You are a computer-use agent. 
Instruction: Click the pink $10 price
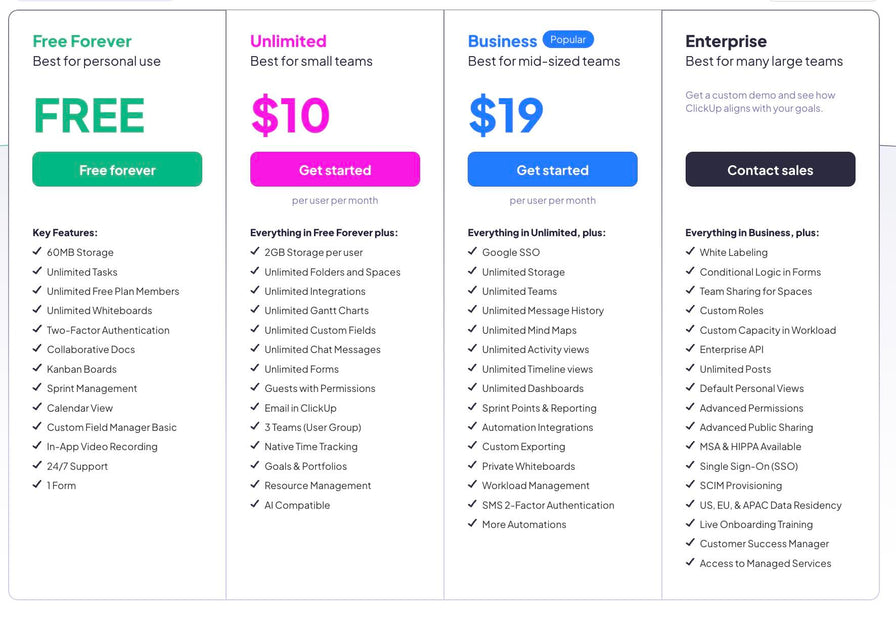click(290, 116)
